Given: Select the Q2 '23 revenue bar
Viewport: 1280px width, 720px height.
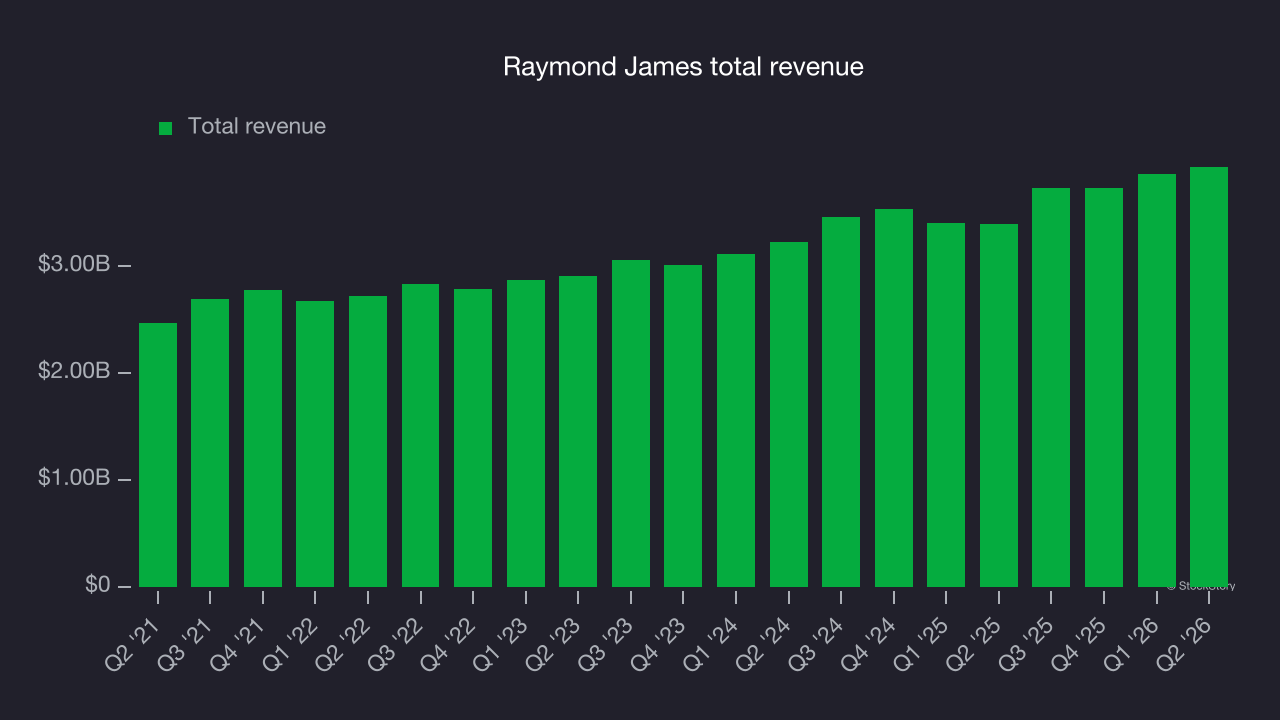Looking at the screenshot, I should tap(578, 431).
